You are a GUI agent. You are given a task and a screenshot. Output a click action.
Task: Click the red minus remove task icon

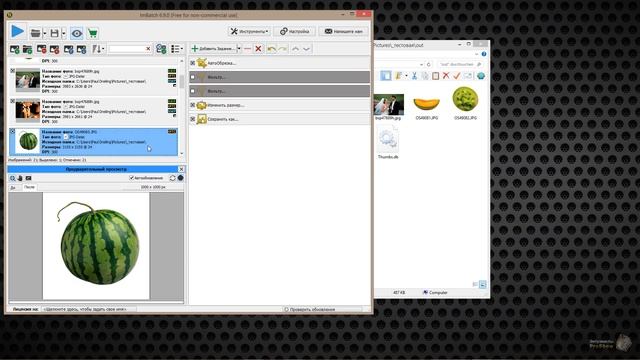click(247, 49)
